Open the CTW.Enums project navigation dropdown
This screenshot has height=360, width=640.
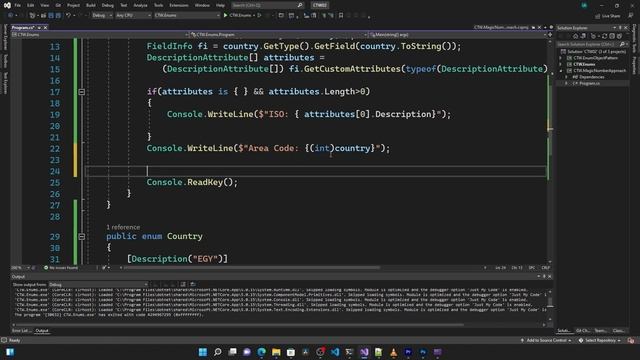[100, 35]
